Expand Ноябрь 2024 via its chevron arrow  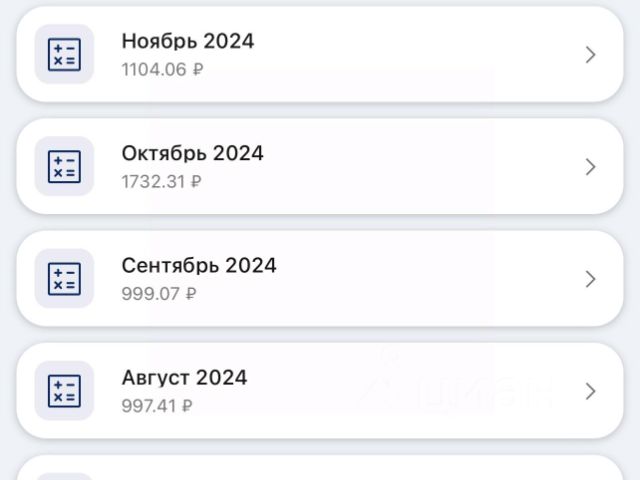coord(590,55)
